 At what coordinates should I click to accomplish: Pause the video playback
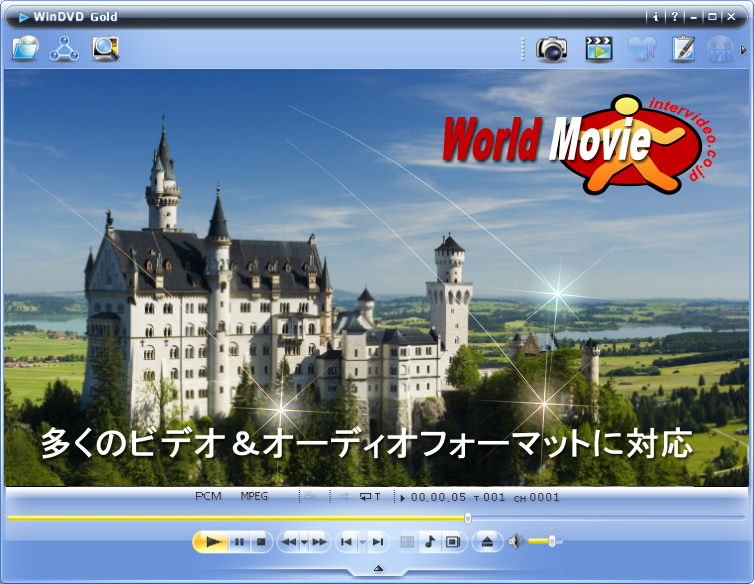[x=239, y=542]
